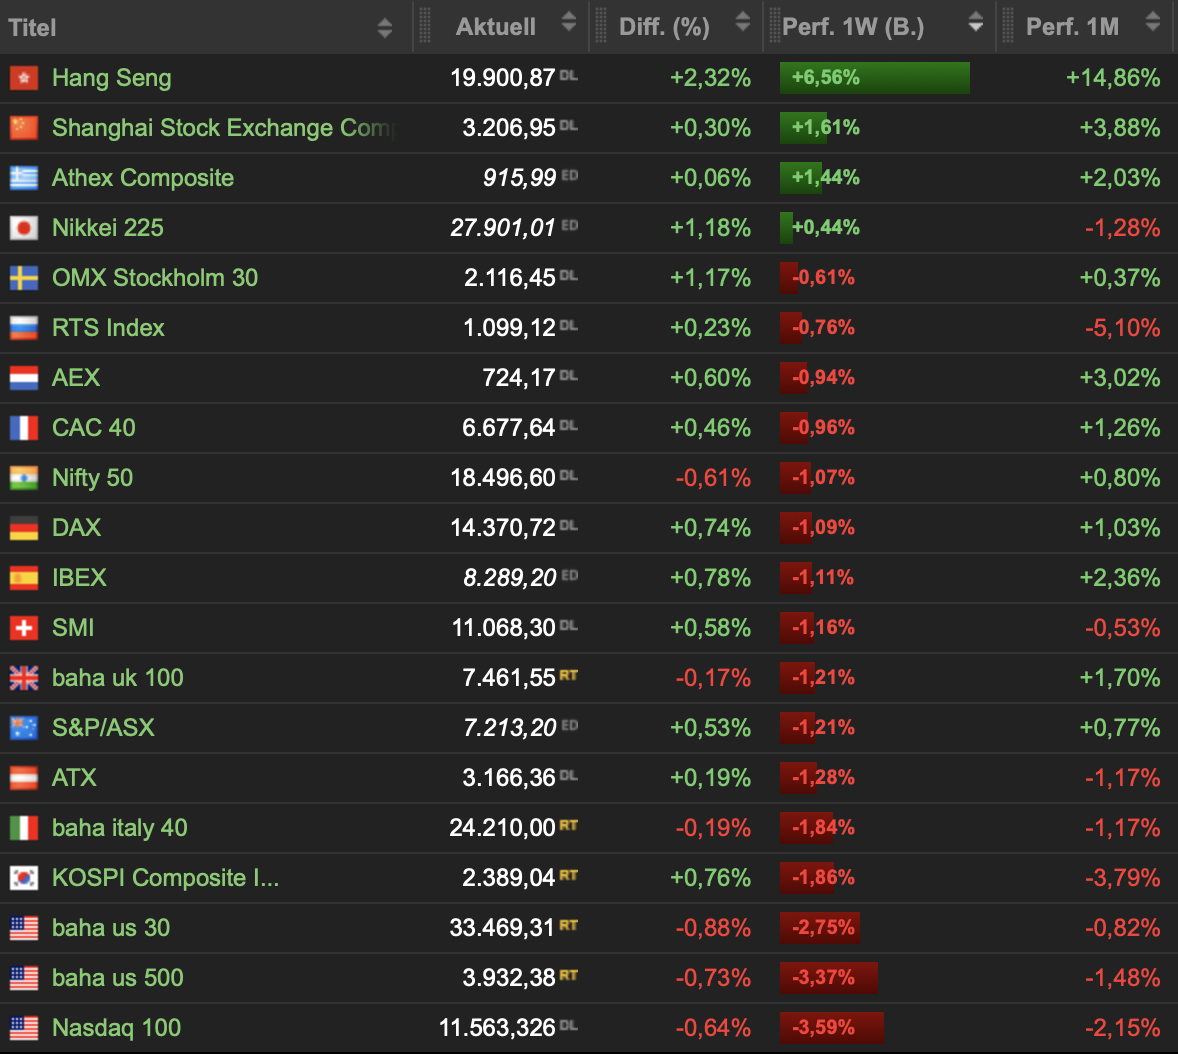Sort by Perf. 1M column arrows

pyautogui.click(x=1152, y=22)
